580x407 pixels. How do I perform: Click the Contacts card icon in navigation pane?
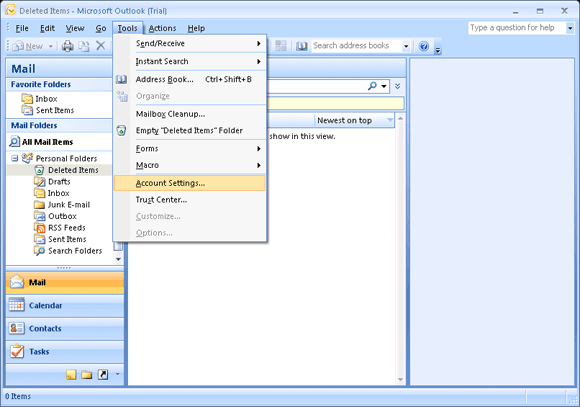coord(17,328)
